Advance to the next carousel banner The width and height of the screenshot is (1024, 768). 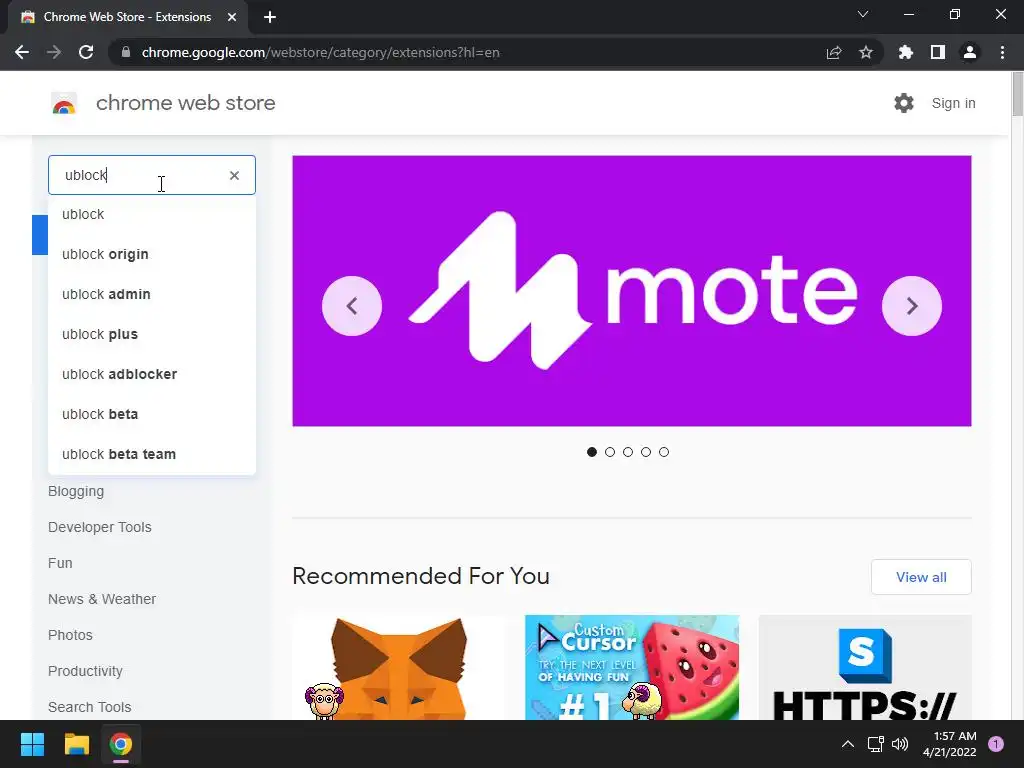tap(912, 306)
